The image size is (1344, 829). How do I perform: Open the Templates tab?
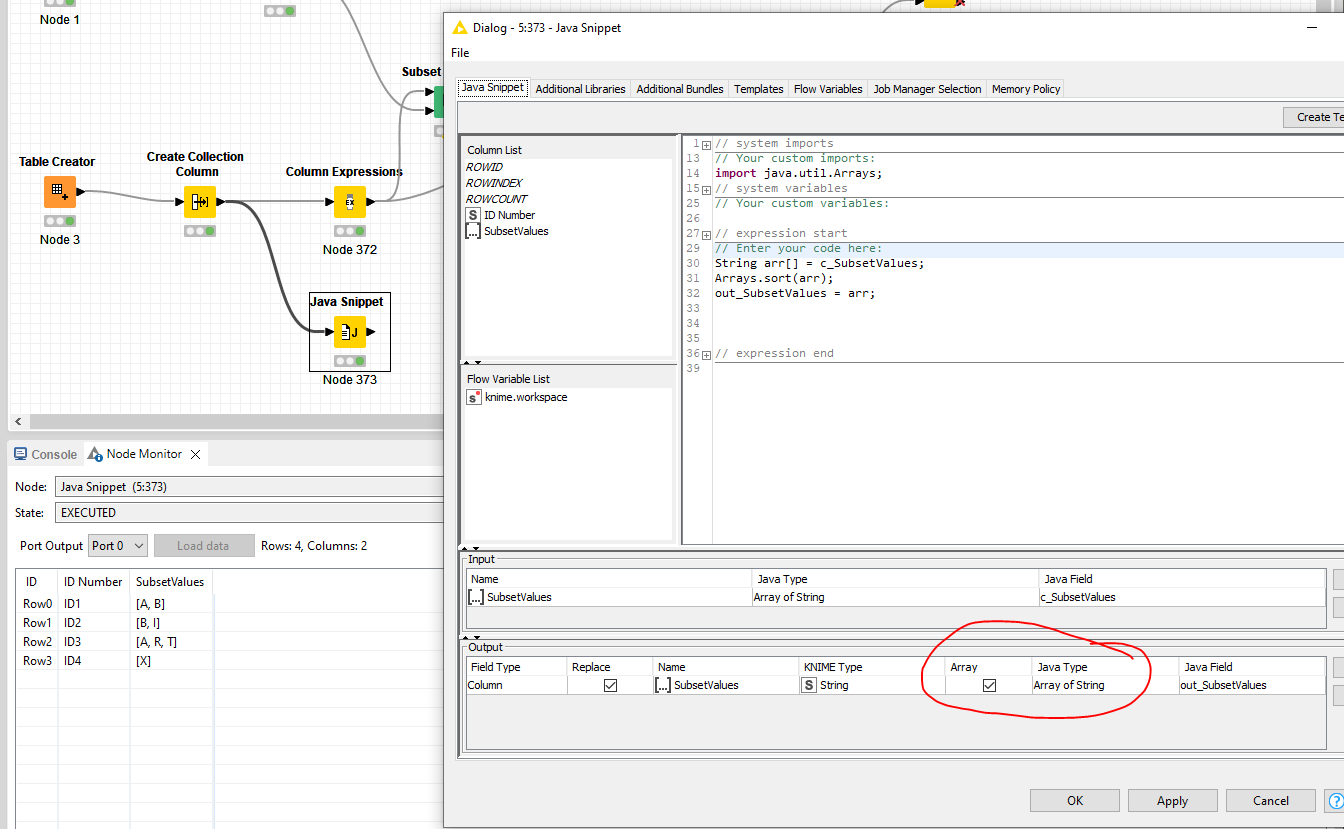click(759, 89)
